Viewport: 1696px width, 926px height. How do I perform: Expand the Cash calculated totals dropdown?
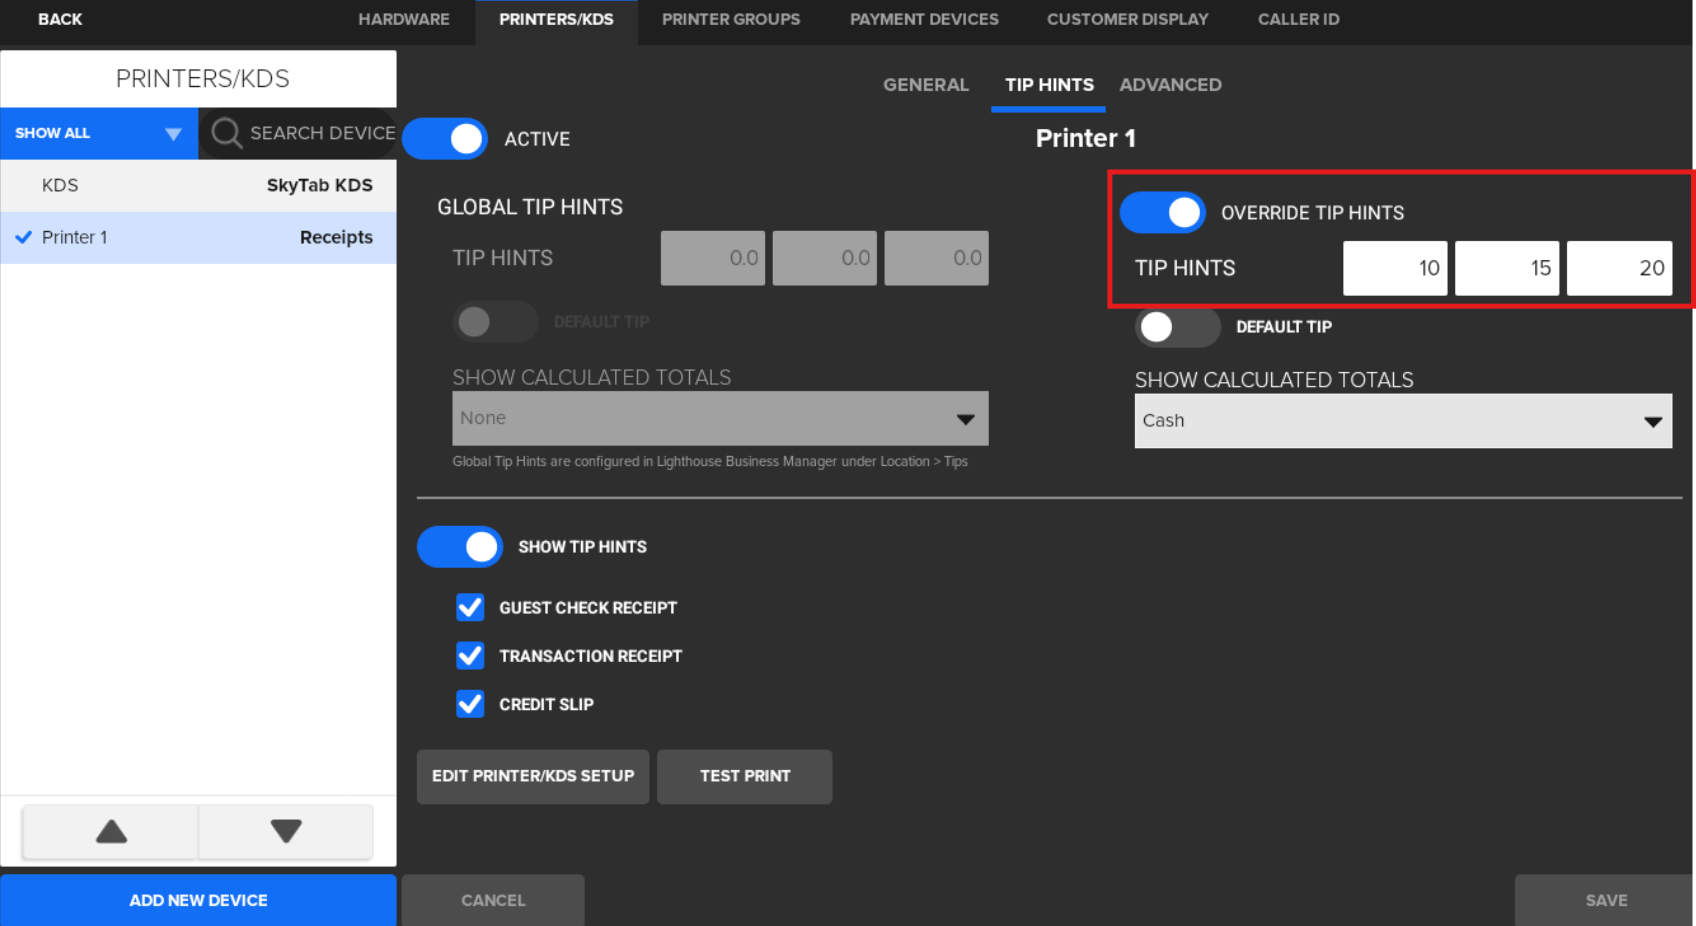(x=1402, y=421)
